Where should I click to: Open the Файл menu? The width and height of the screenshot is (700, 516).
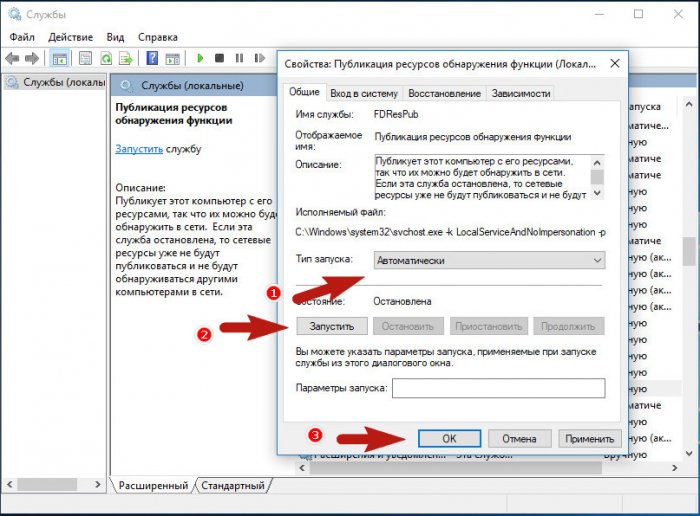22,37
